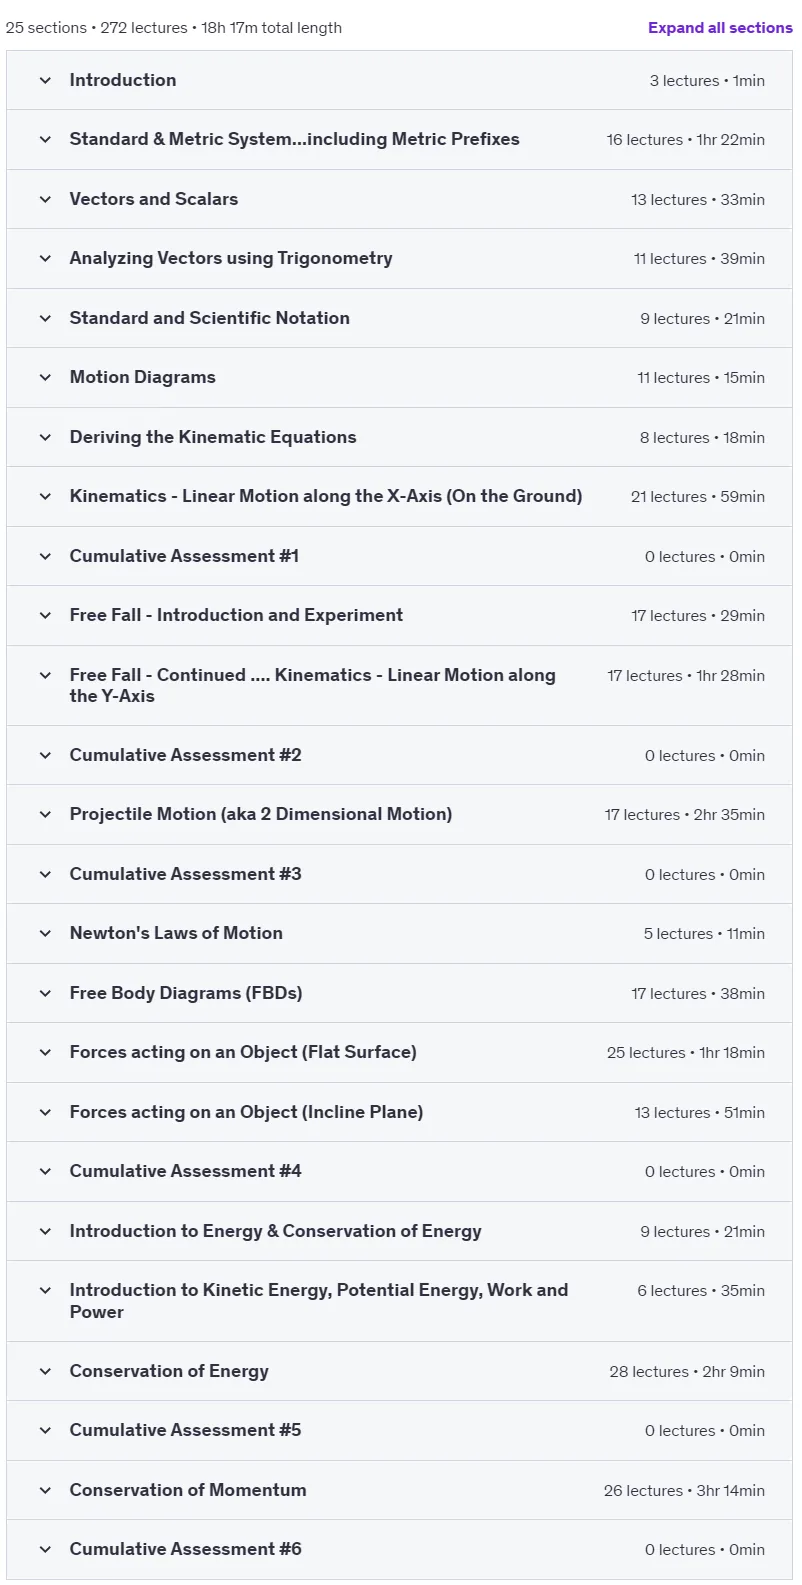The height and width of the screenshot is (1585, 802).
Task: Click the Expand all sections link
Action: 720,28
